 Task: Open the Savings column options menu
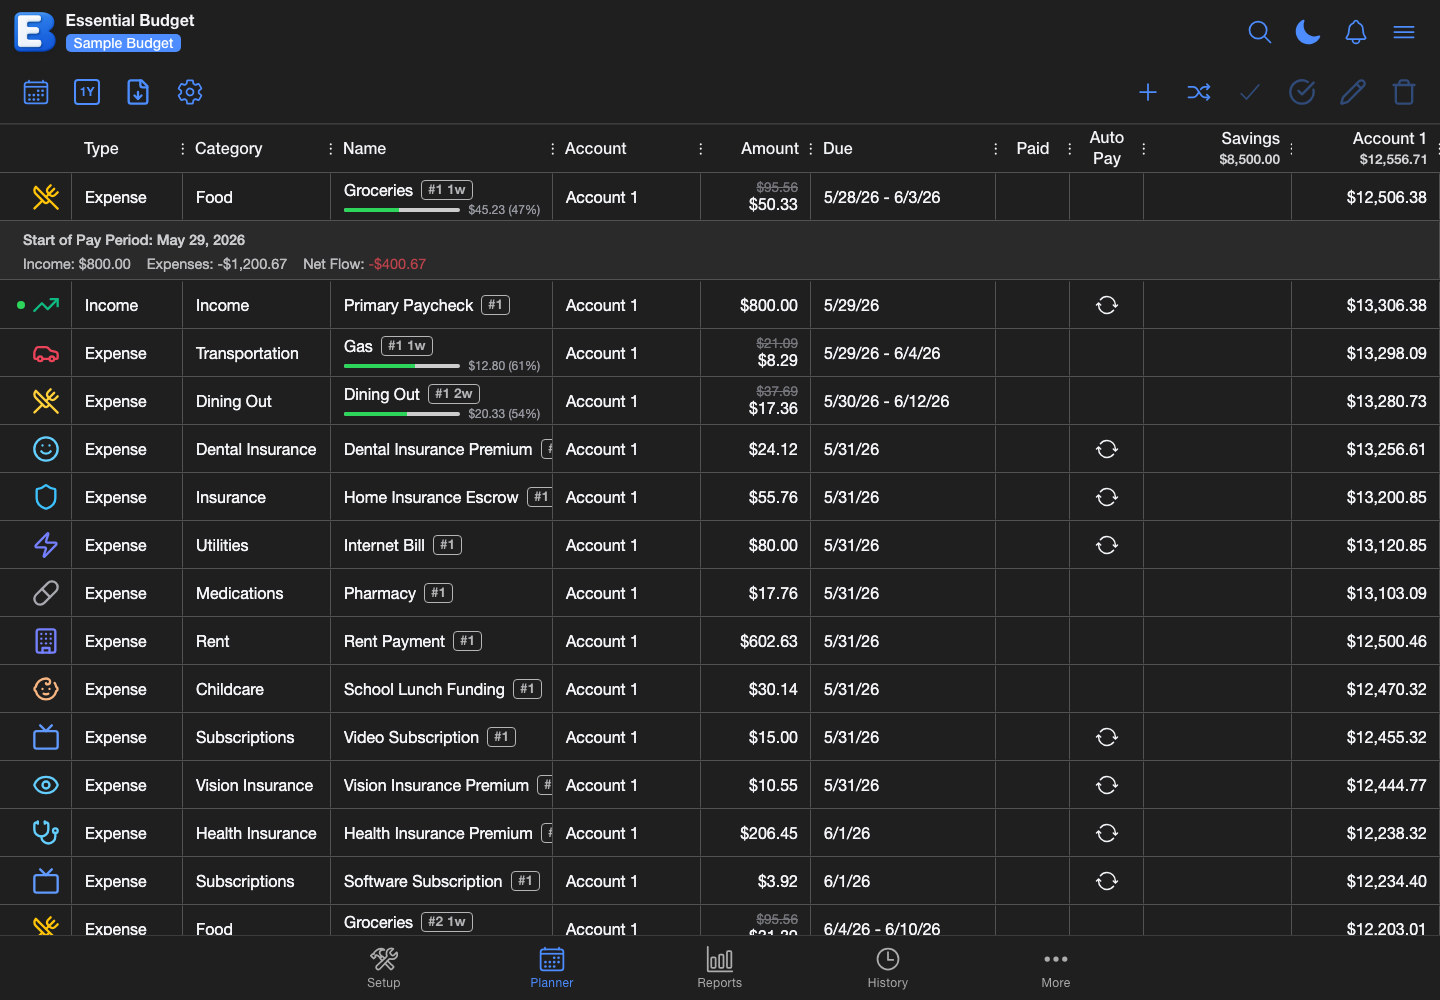1291,148
